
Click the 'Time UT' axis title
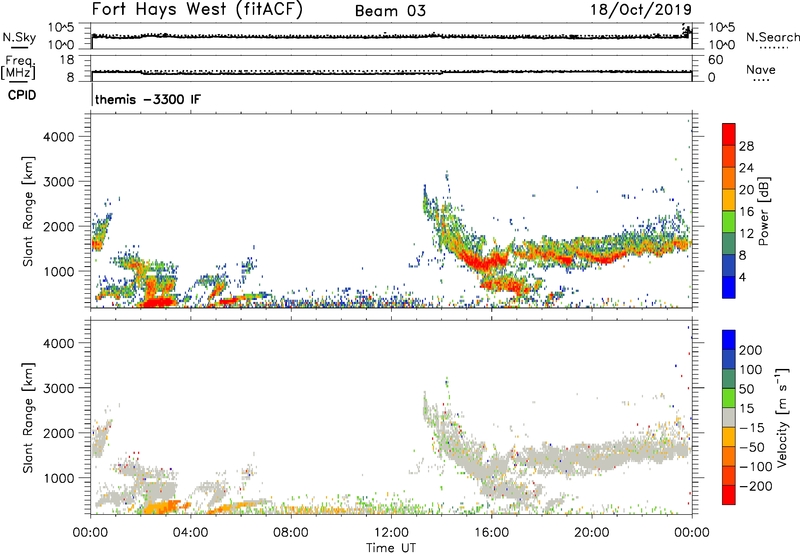391,548
